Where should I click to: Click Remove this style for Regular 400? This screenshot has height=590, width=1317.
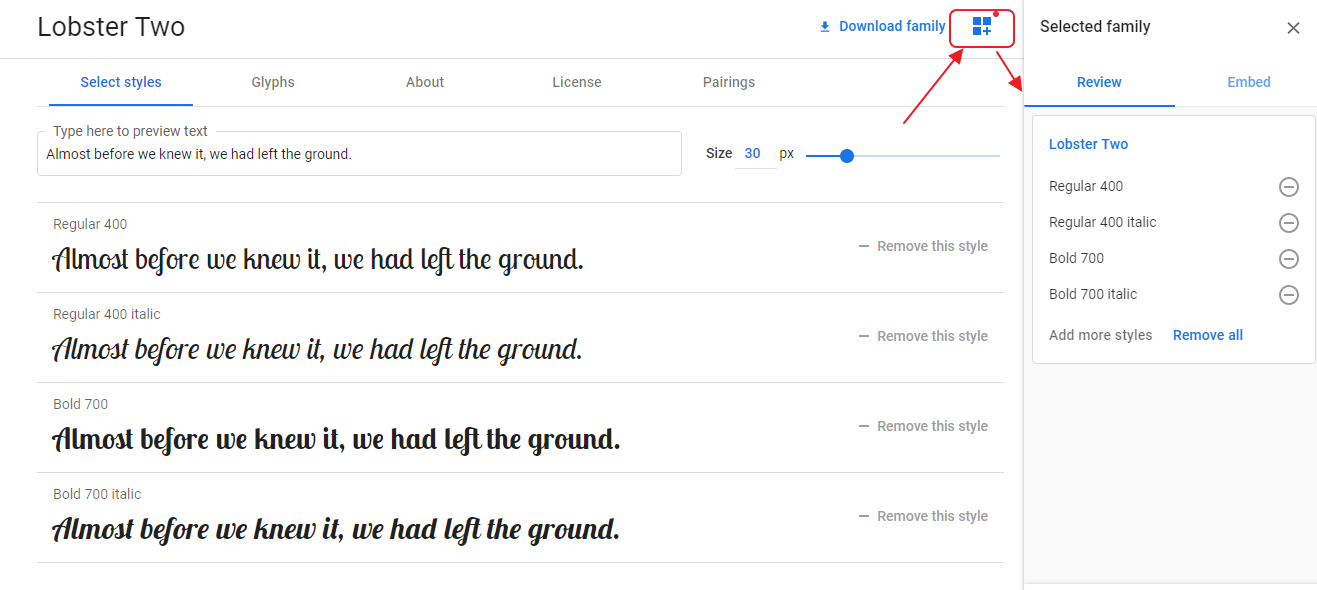923,246
